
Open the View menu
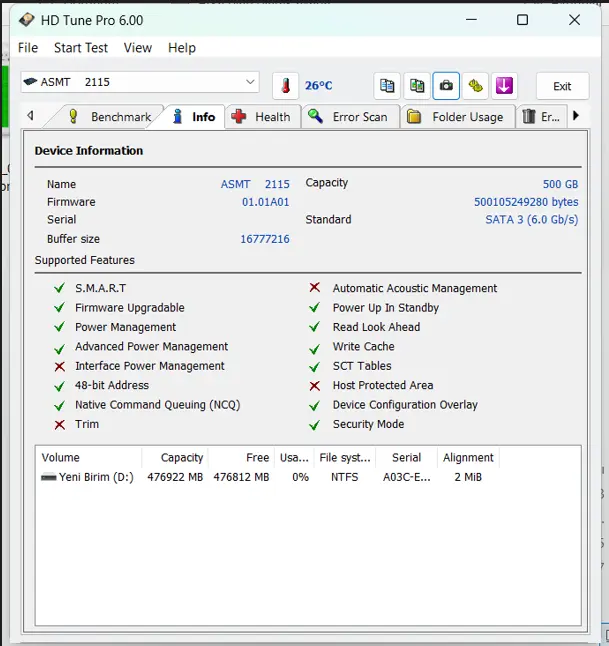click(138, 48)
